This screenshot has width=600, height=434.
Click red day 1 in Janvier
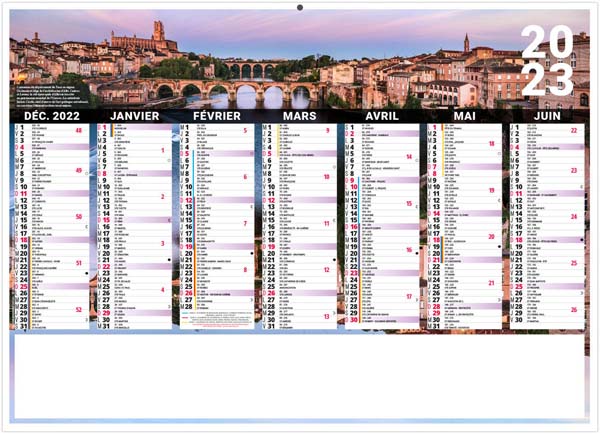tap(104, 127)
